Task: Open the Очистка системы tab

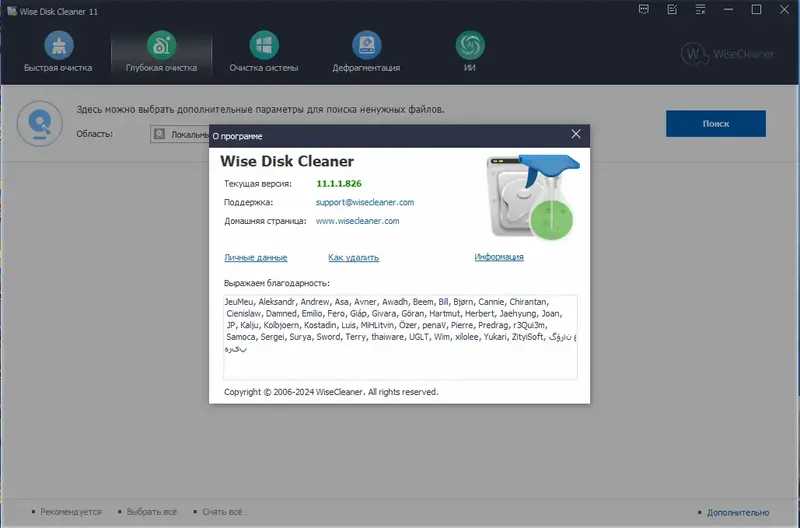Action: (x=264, y=52)
